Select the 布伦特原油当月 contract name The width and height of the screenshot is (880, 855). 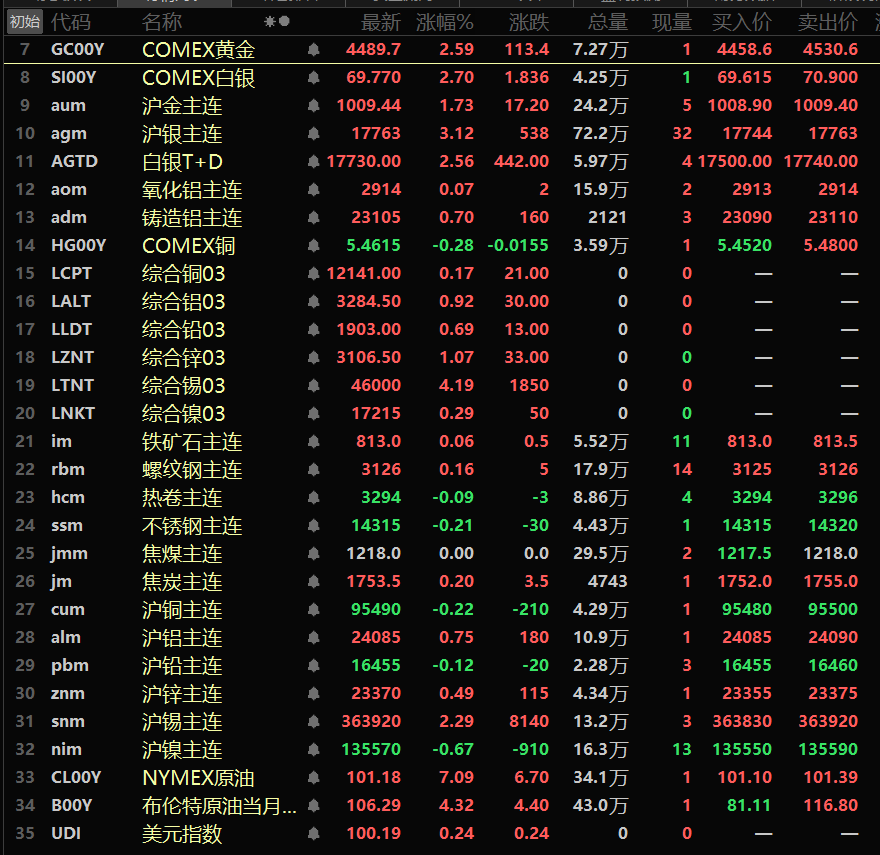pos(219,806)
